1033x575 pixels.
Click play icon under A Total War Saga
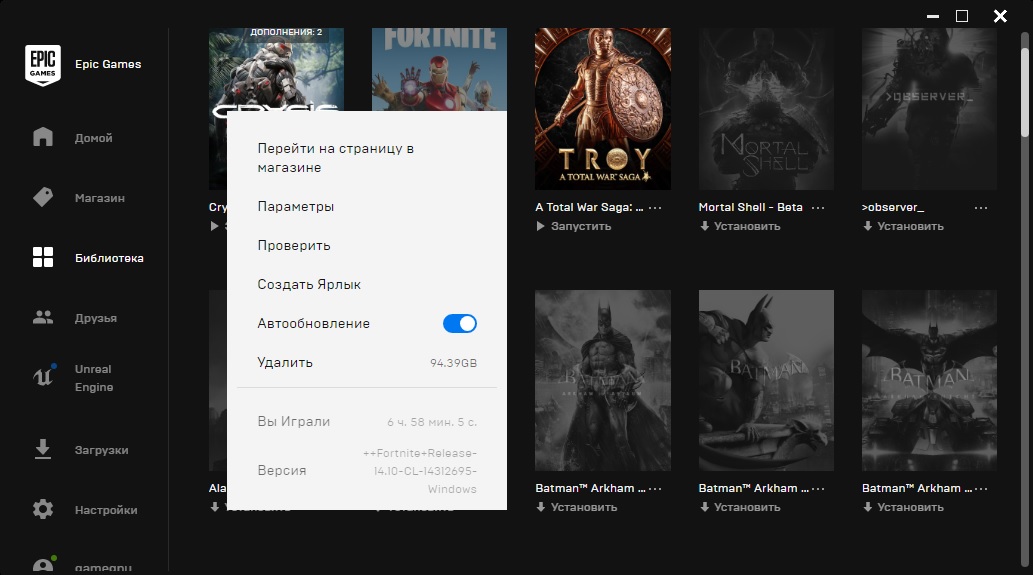540,226
